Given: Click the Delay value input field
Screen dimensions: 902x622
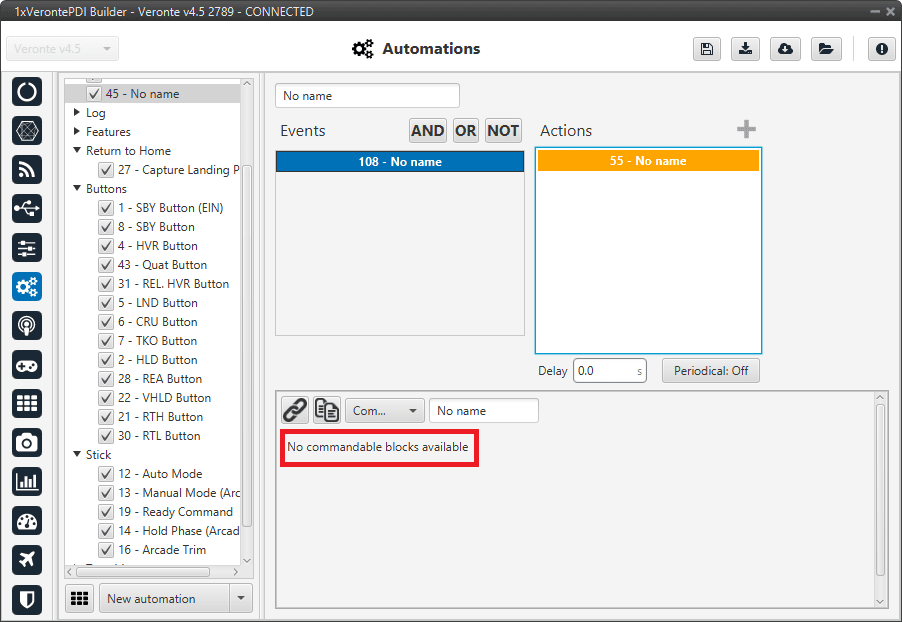Looking at the screenshot, I should tap(602, 371).
